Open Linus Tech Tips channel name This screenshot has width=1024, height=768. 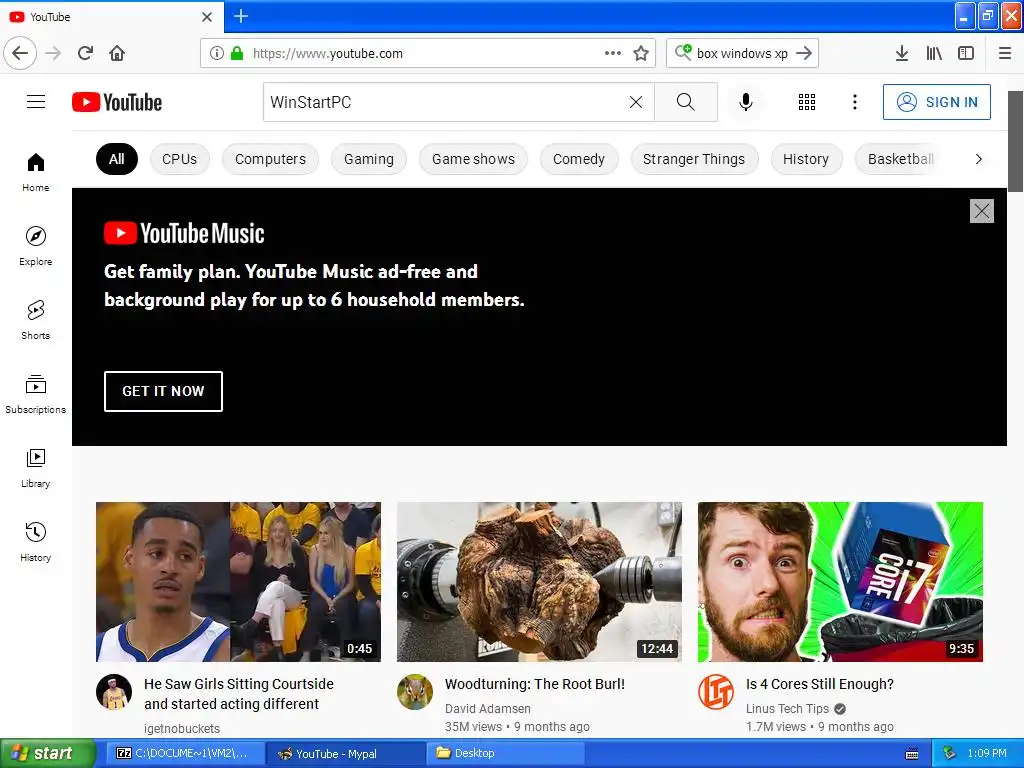787,709
